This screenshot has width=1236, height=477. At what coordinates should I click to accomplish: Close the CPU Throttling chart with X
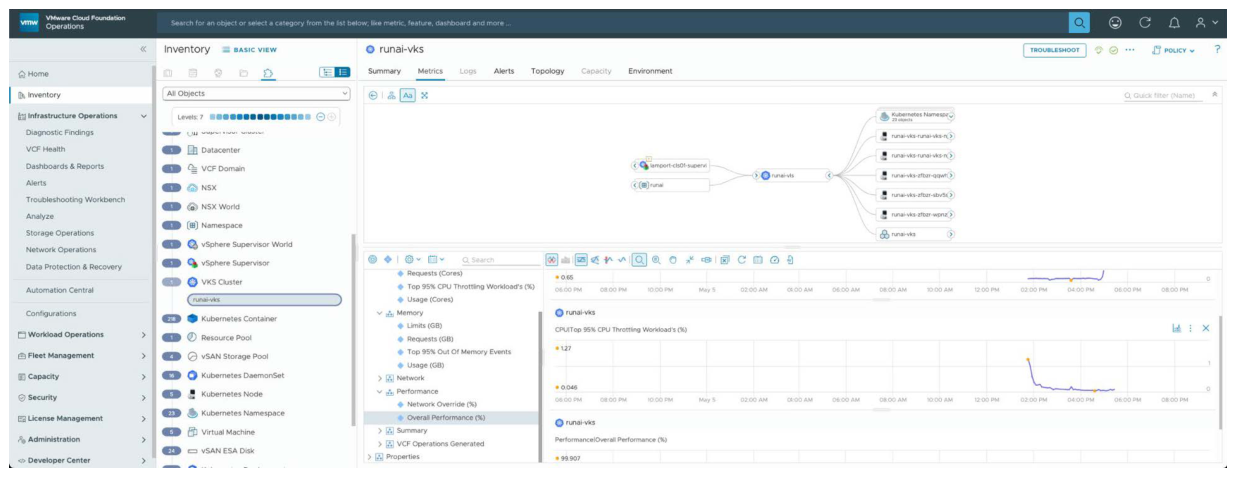pyautogui.click(x=1206, y=328)
